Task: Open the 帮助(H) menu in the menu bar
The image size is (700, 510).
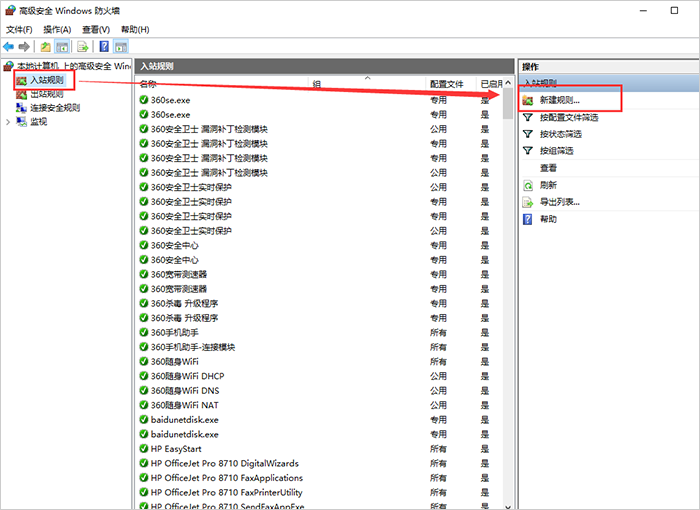Action: tap(135, 29)
